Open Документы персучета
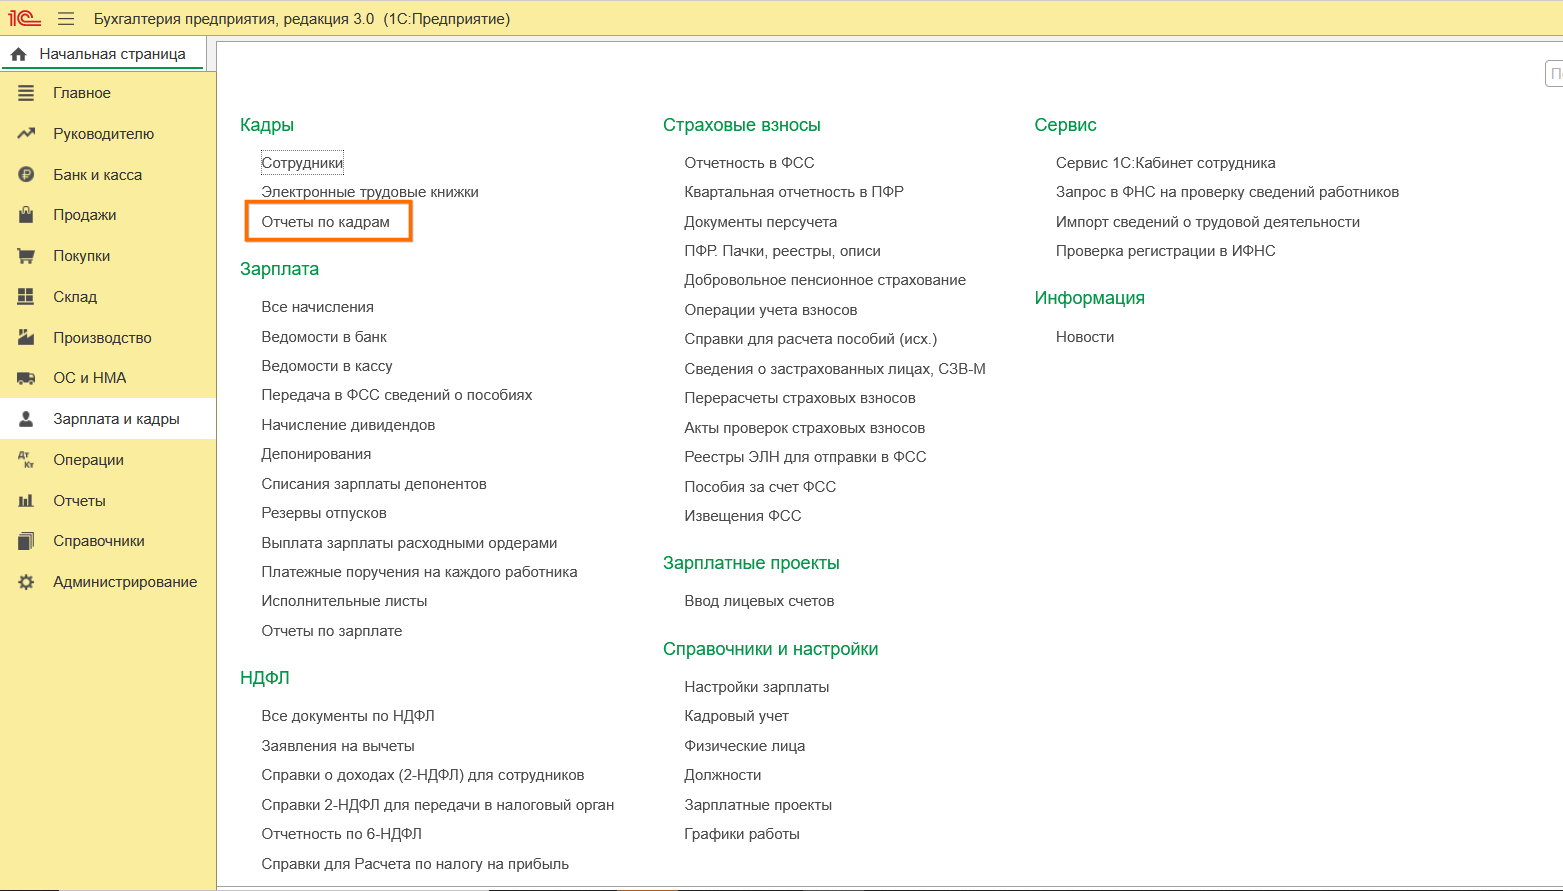Screen dimensions: 1563x891 point(760,222)
